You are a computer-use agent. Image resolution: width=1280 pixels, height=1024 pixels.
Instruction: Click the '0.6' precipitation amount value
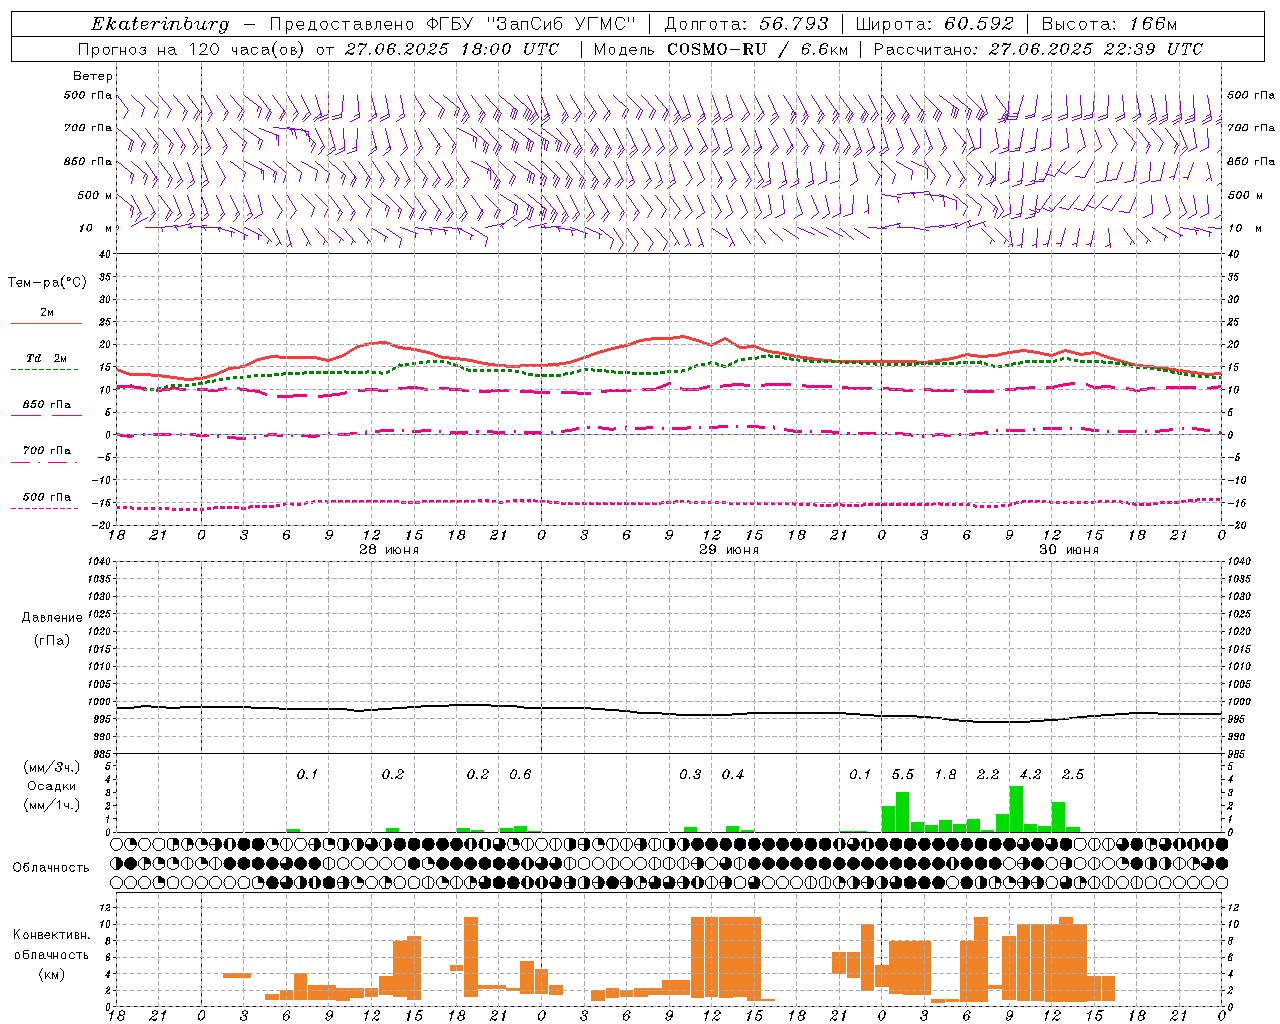click(x=520, y=774)
